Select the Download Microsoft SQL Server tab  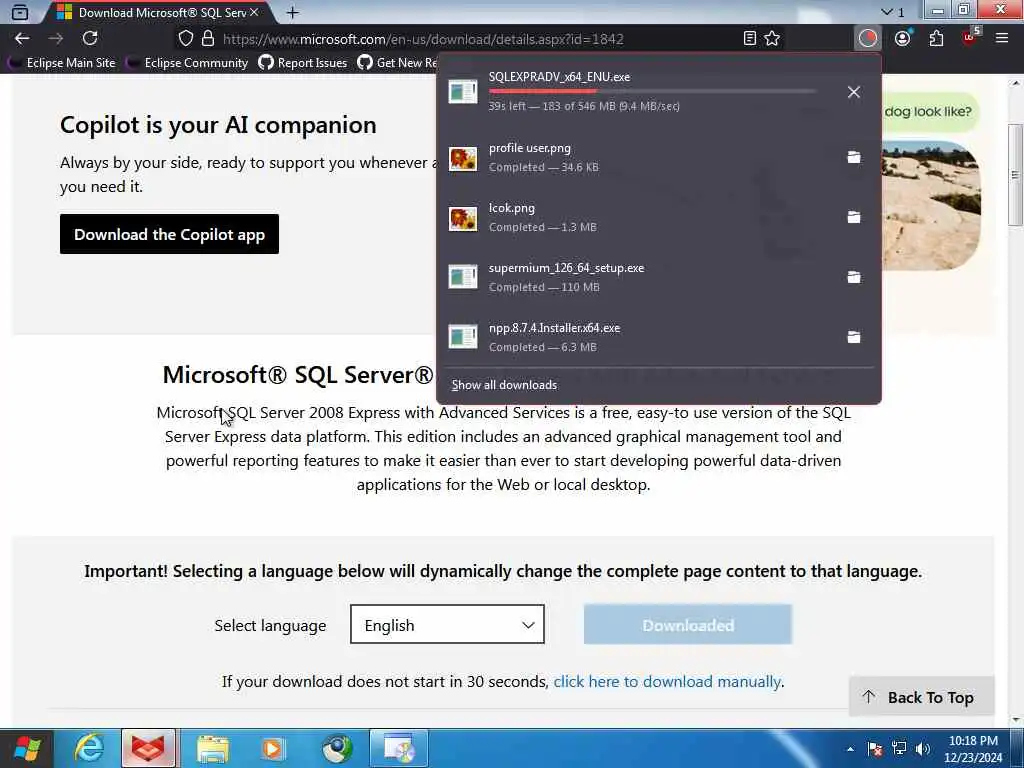point(158,12)
